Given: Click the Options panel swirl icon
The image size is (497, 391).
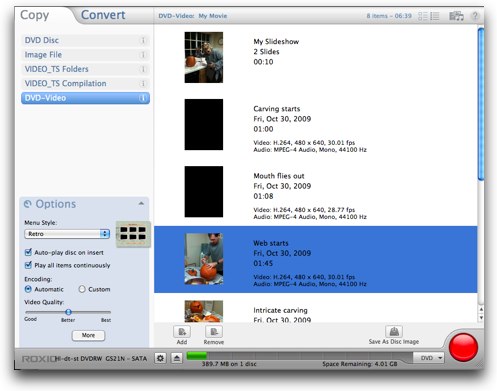Looking at the screenshot, I should click(28, 204).
